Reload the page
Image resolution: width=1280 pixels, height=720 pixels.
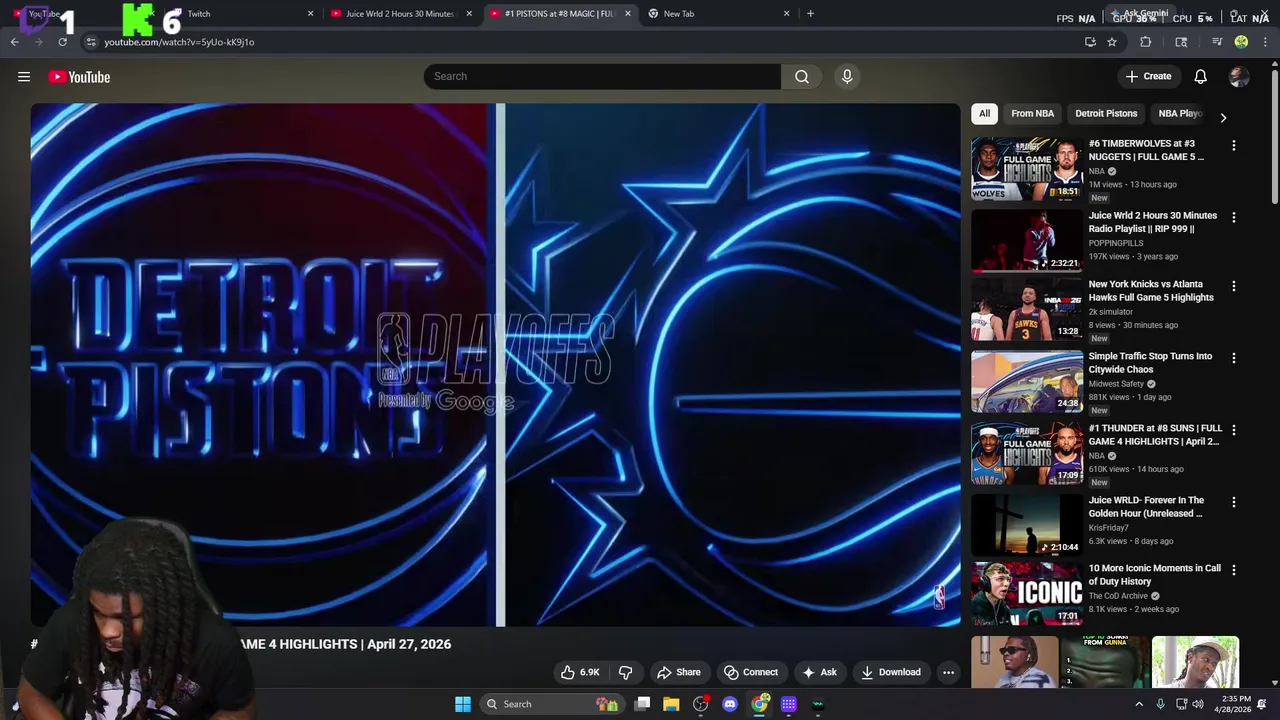62,42
